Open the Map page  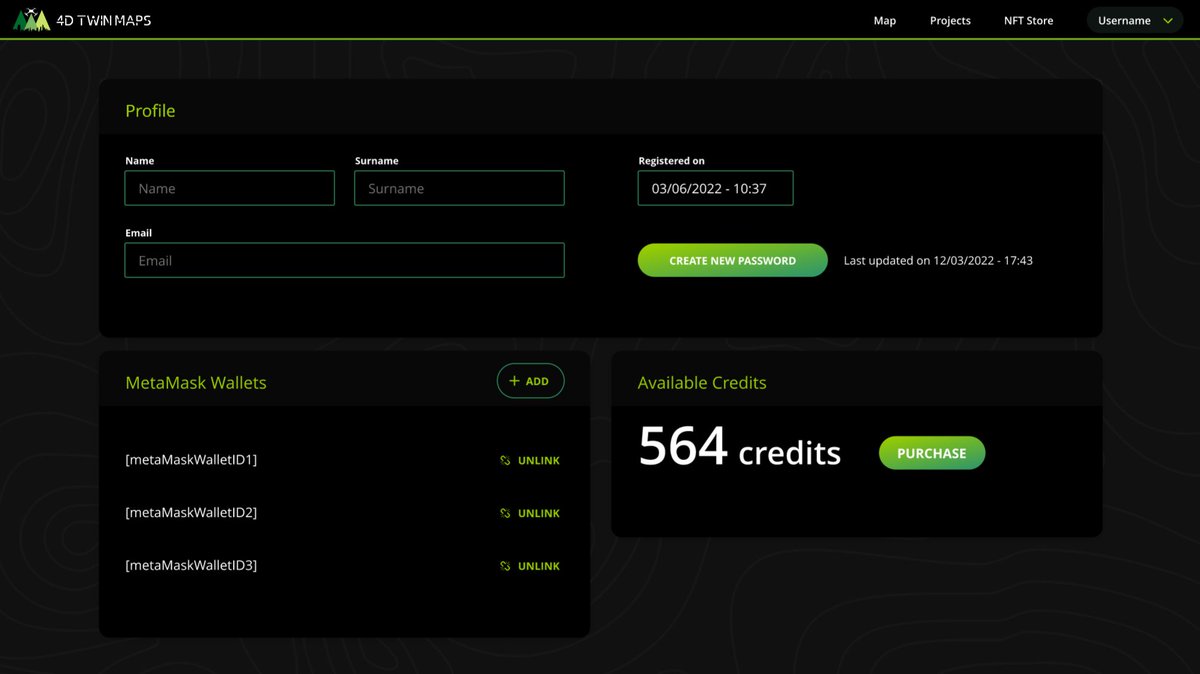tap(885, 20)
